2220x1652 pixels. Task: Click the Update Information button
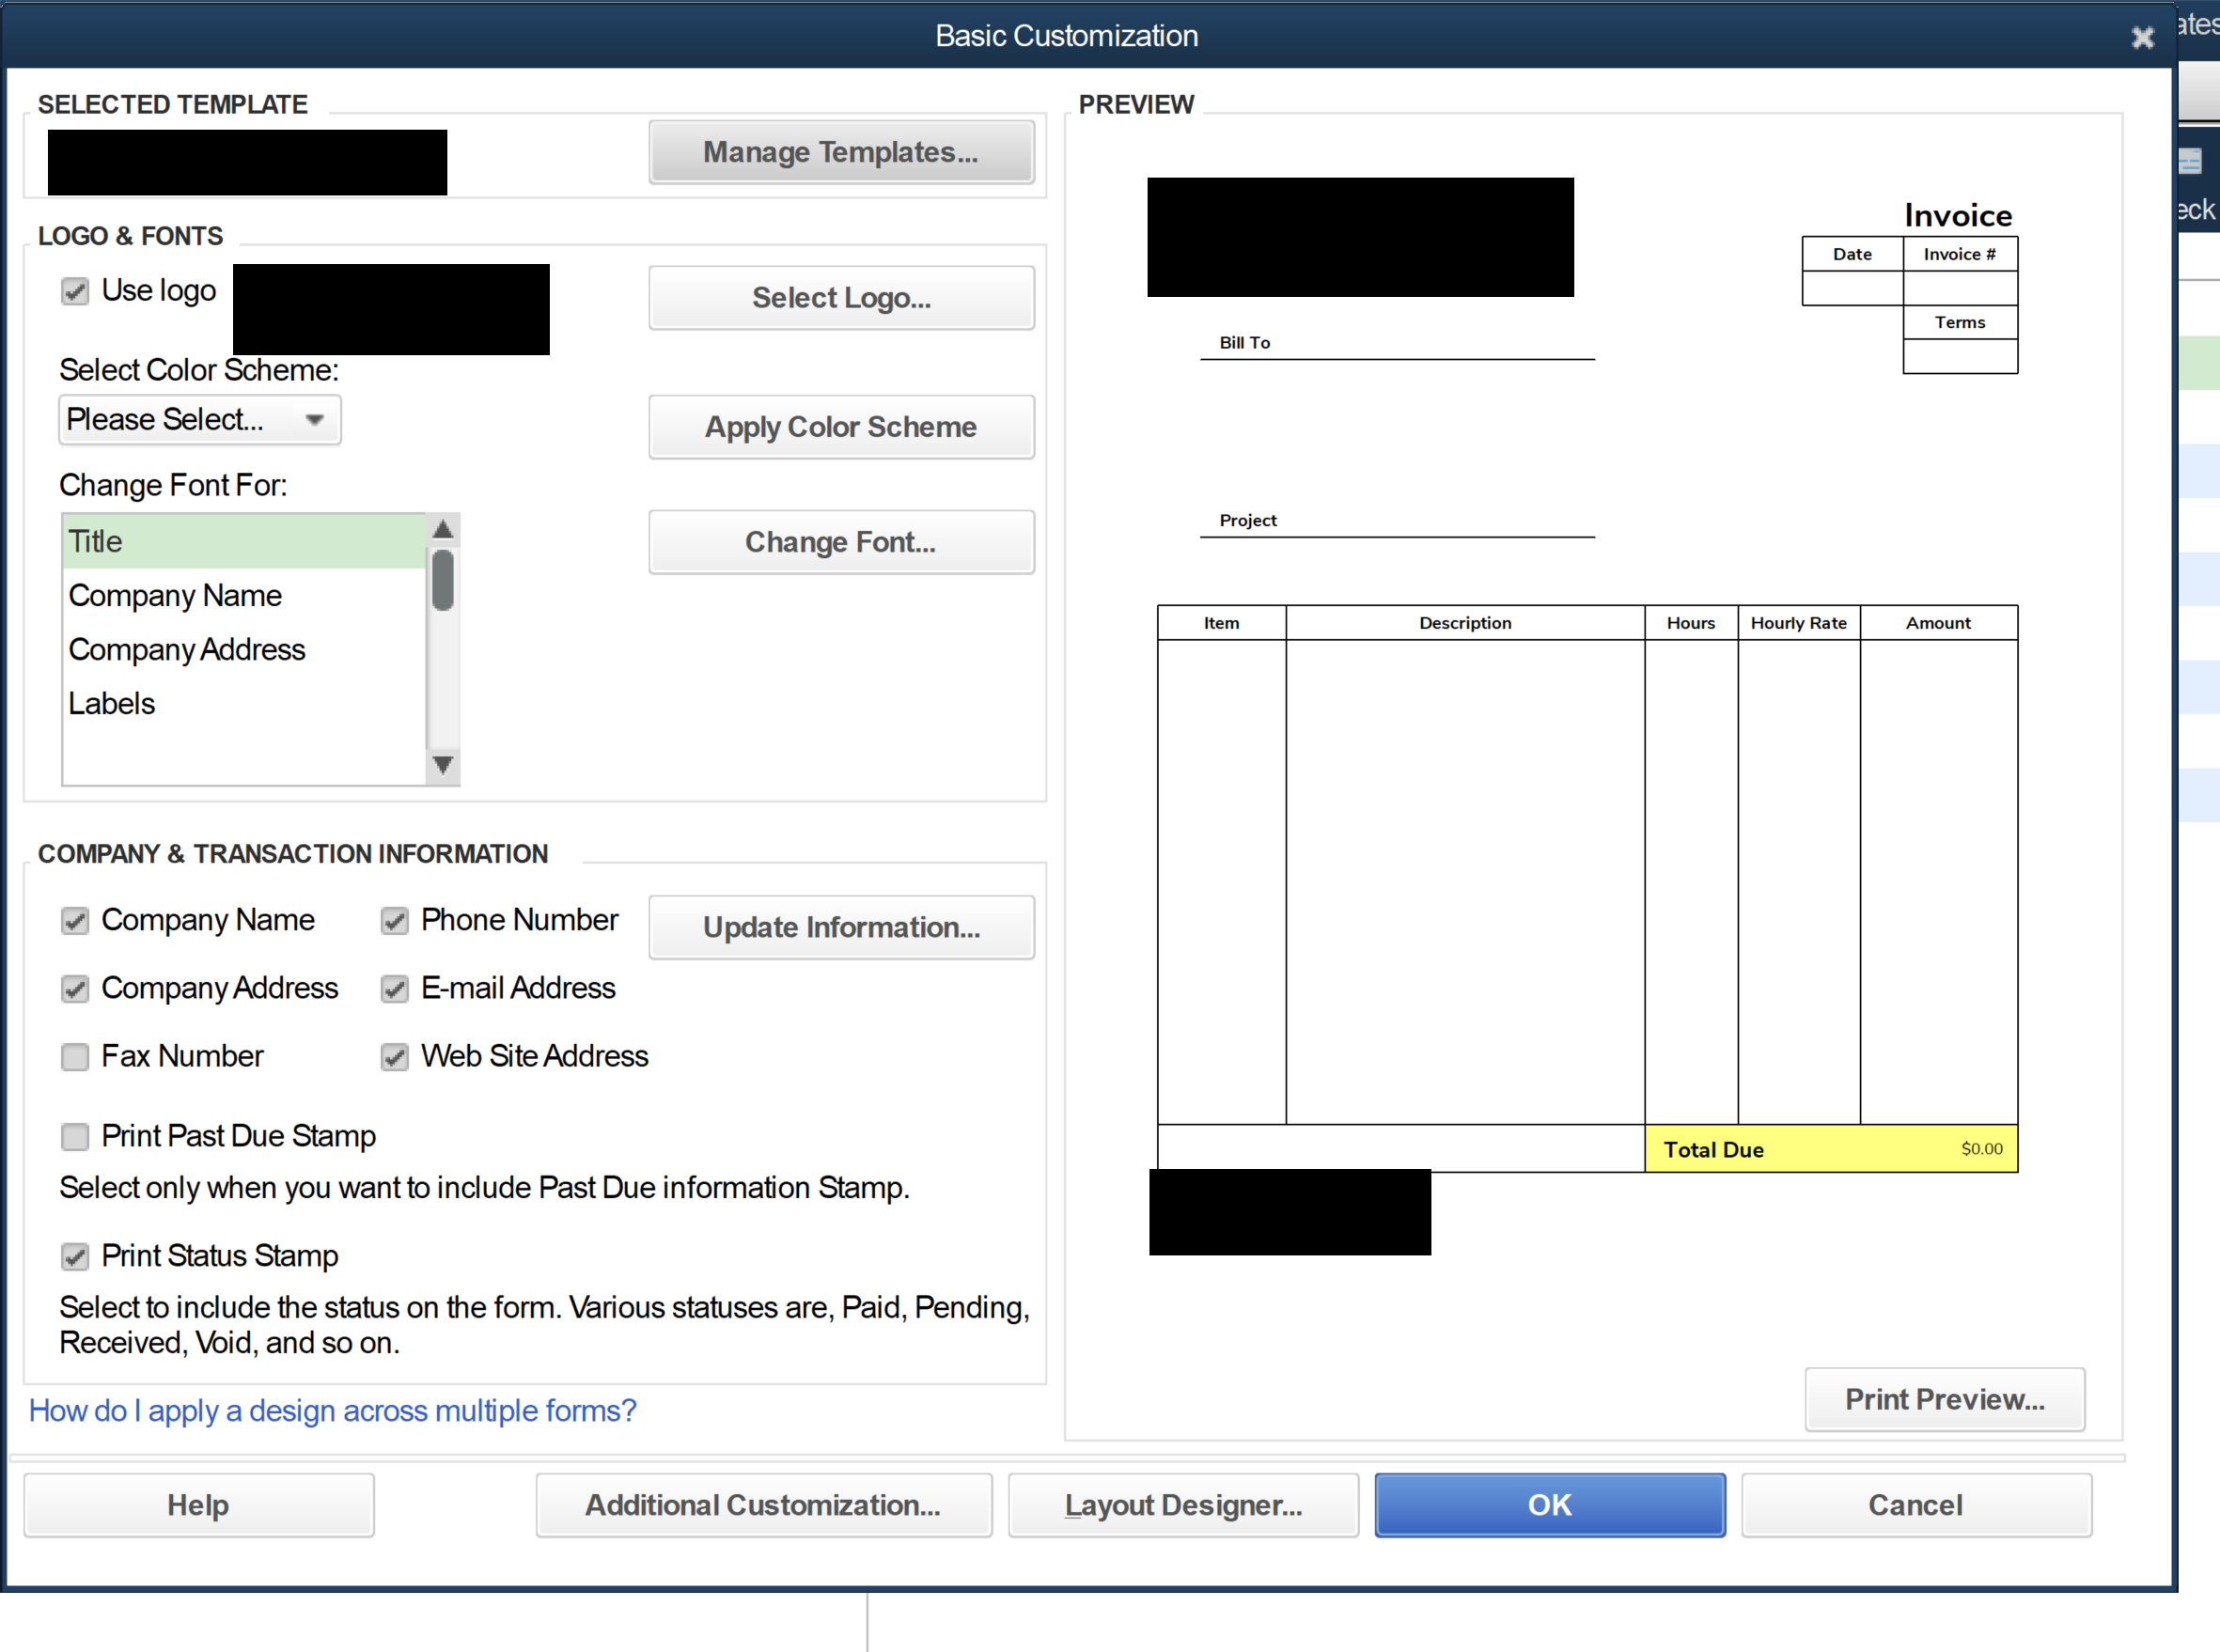coord(841,927)
